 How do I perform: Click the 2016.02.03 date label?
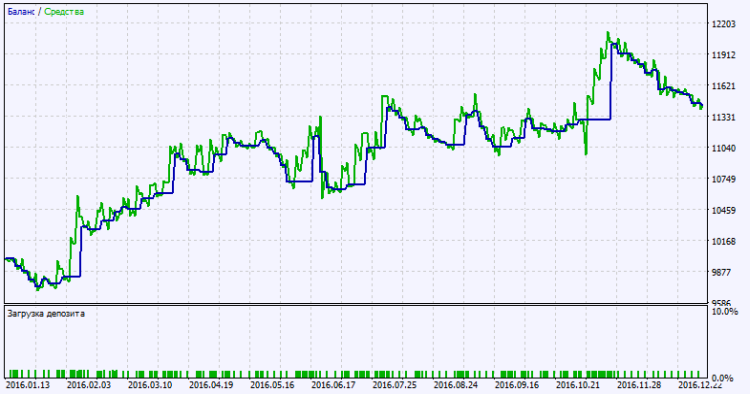88,384
